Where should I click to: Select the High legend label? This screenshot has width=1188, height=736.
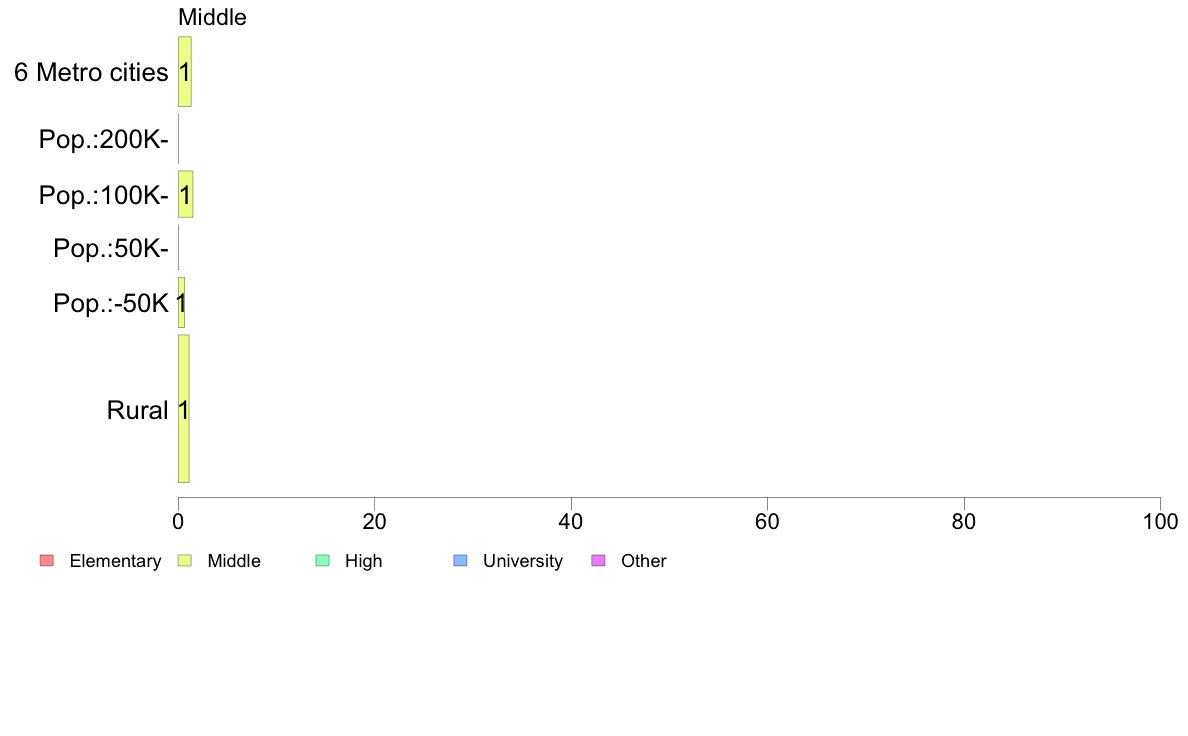tap(364, 561)
